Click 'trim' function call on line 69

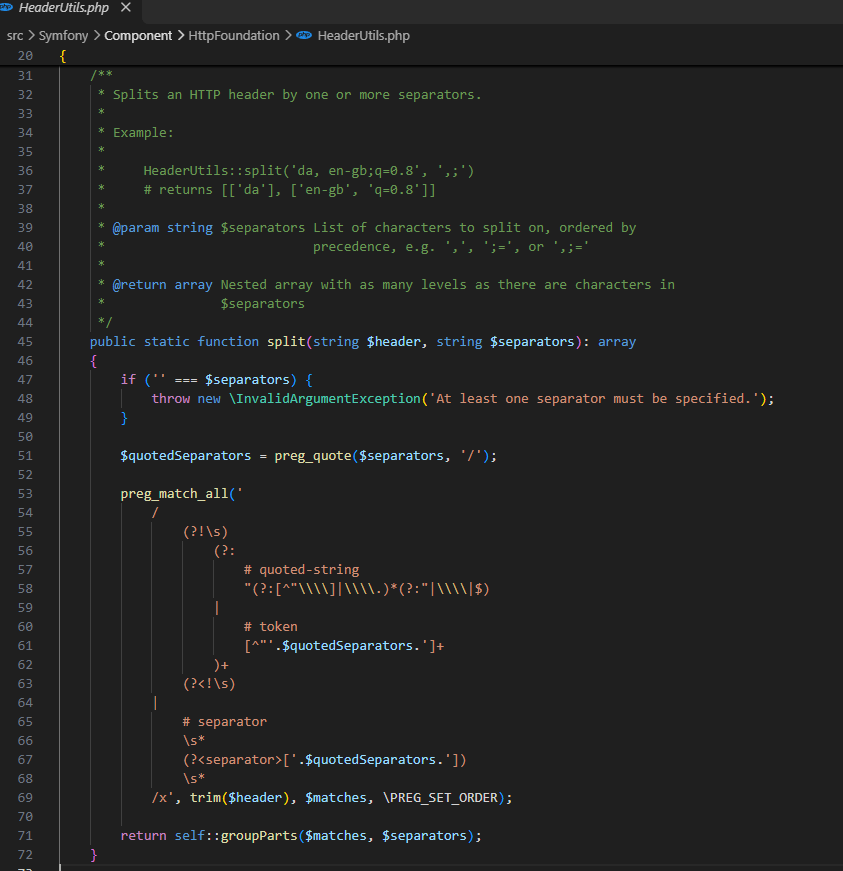205,798
